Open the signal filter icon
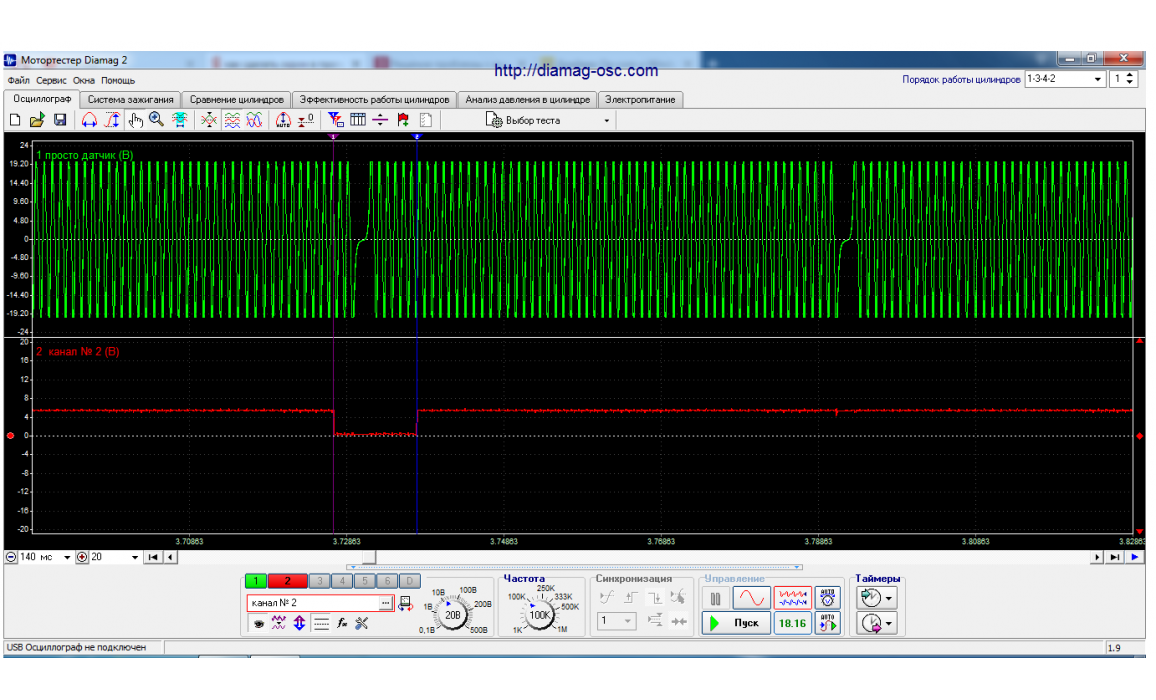Image resolution: width=1156 pixels, height=700 pixels. [x=335, y=119]
